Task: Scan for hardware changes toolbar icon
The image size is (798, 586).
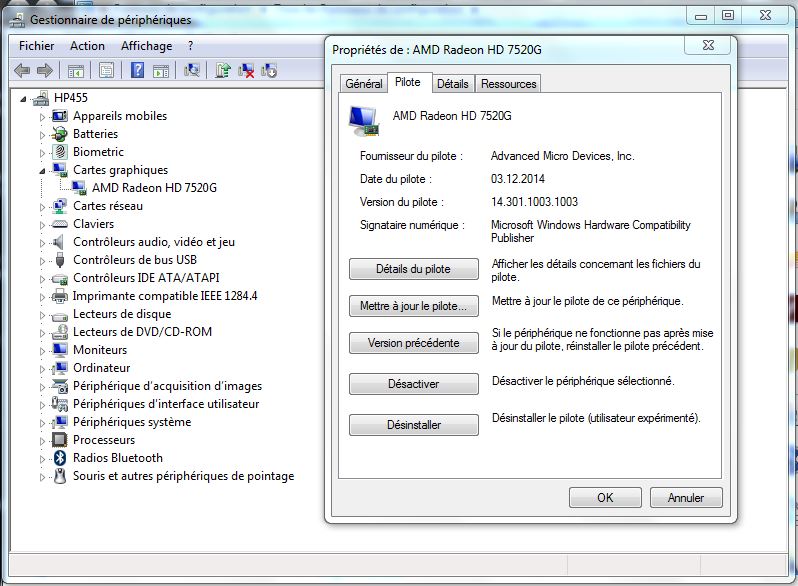Action: 192,70
